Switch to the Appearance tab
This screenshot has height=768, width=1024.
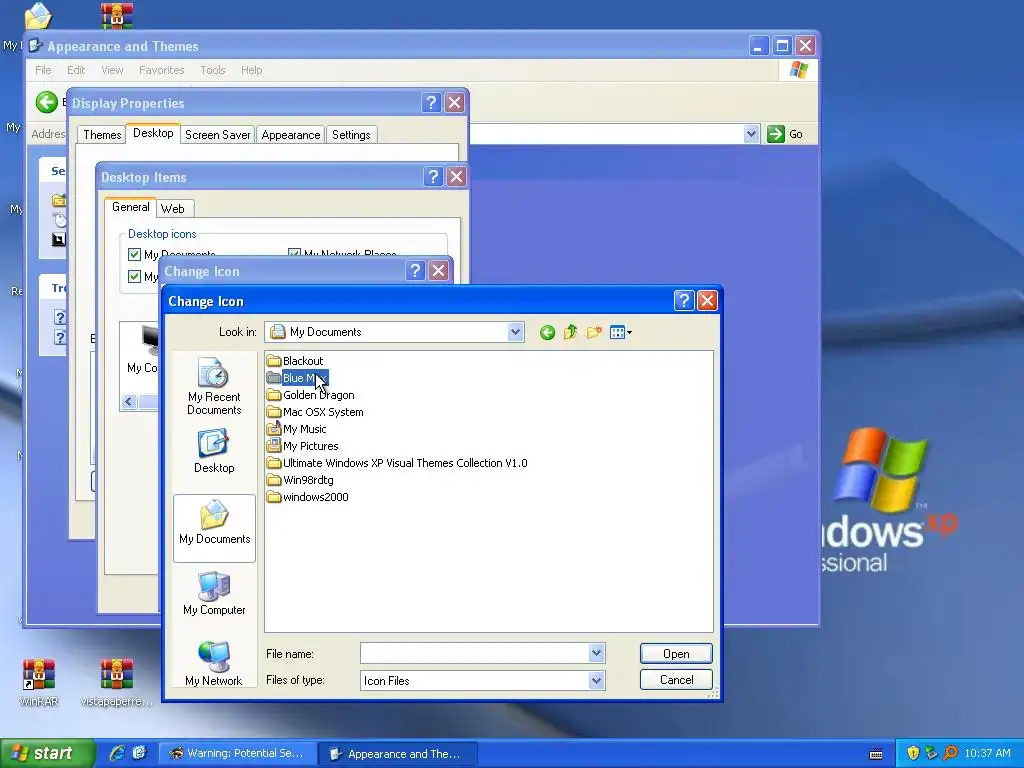click(291, 135)
